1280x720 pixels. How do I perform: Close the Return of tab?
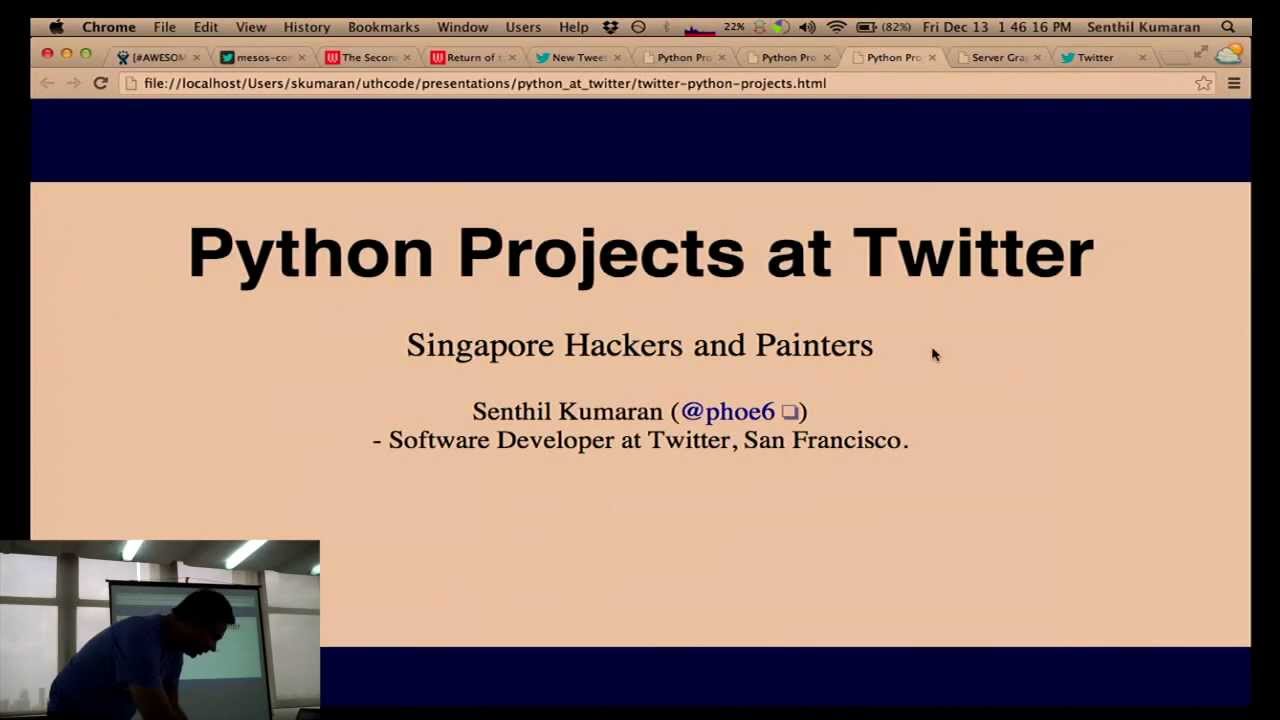511,58
